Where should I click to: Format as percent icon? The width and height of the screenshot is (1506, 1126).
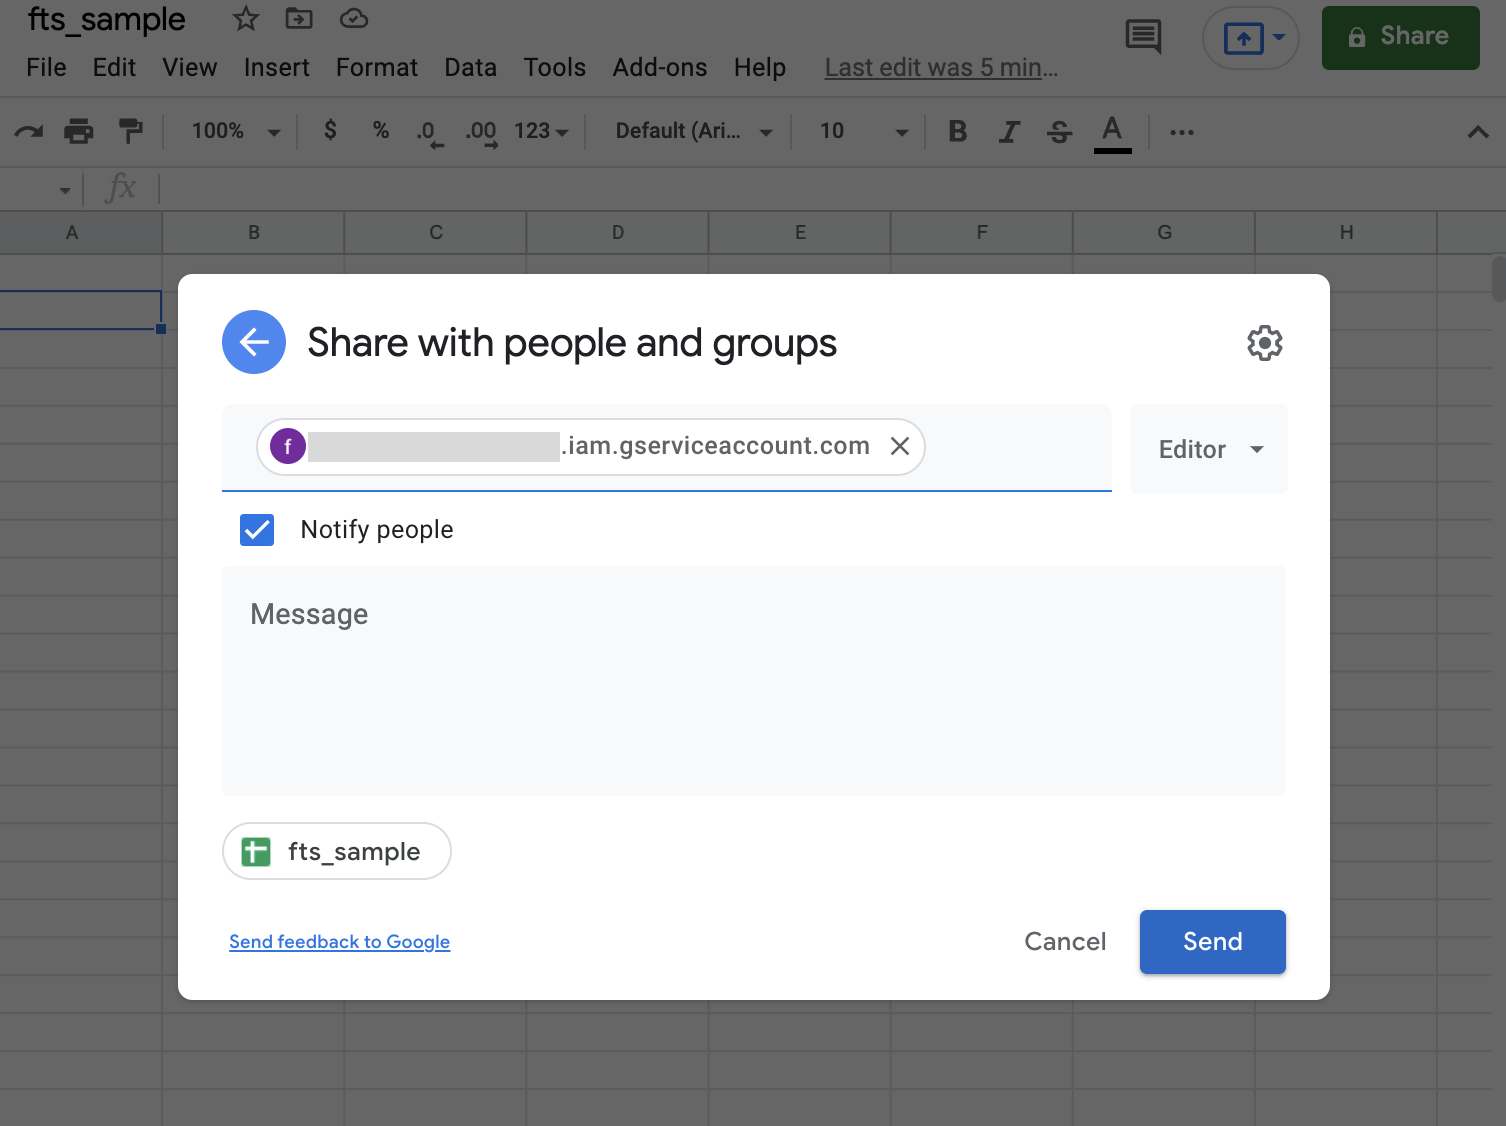tap(381, 130)
